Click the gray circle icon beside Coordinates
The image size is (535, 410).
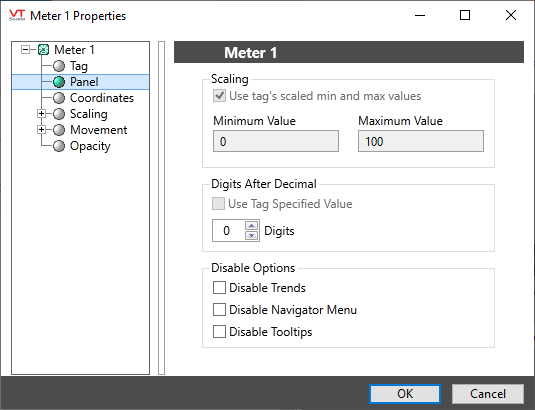(59, 98)
